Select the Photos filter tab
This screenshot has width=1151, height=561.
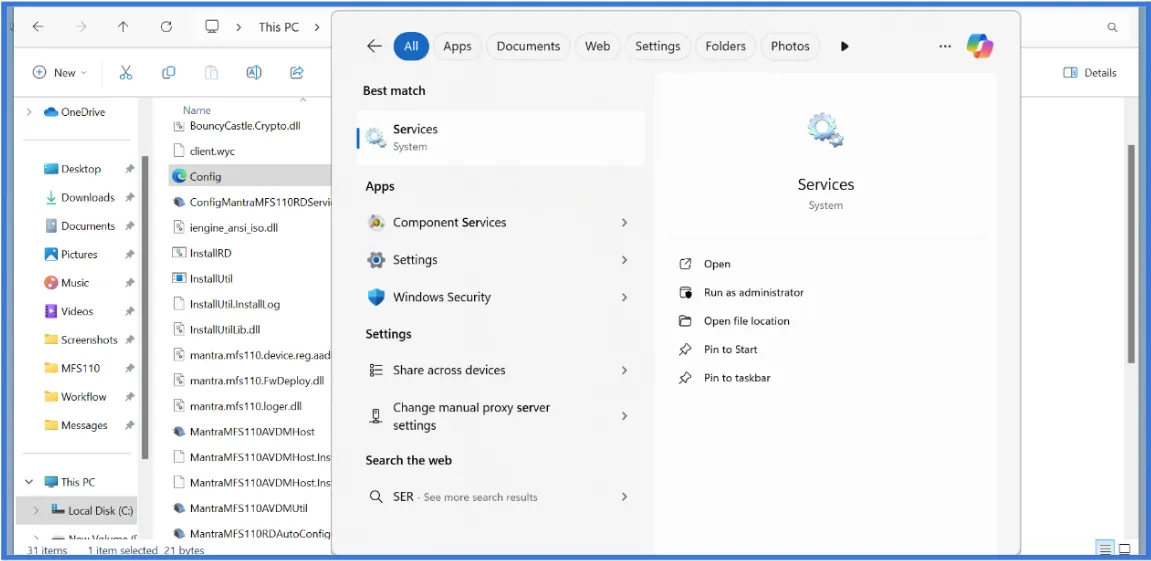pyautogui.click(x=790, y=46)
